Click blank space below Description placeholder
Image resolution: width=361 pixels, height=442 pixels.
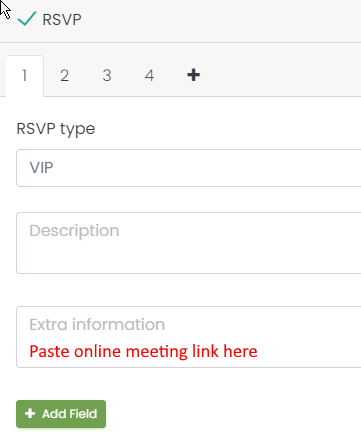click(189, 258)
